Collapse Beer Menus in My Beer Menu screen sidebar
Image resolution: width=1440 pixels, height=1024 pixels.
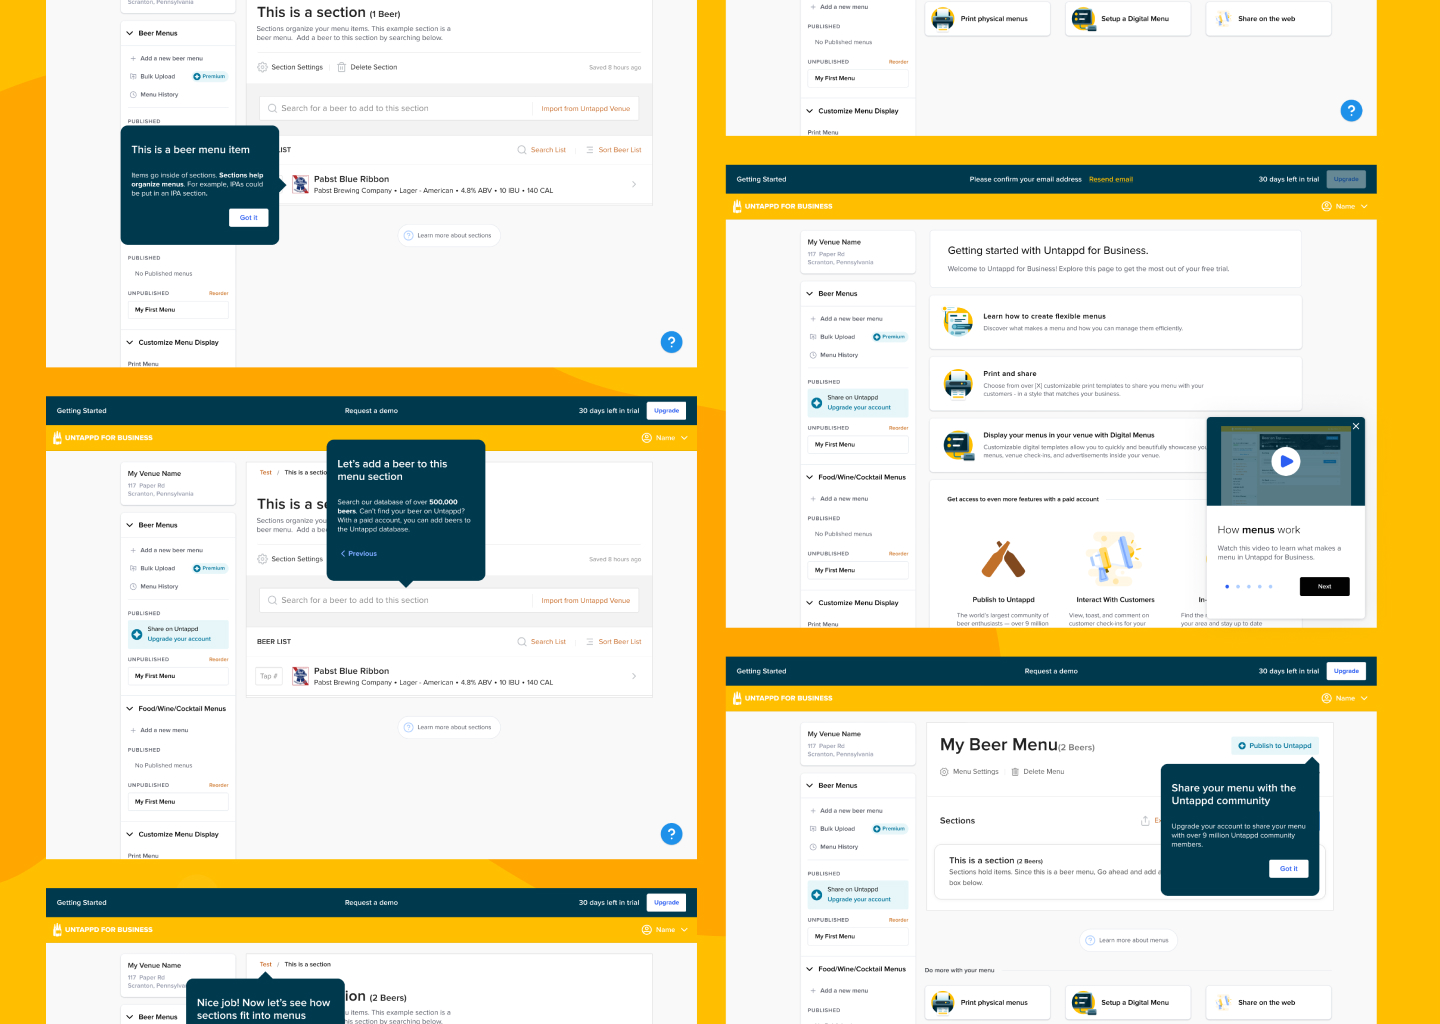[x=810, y=786]
